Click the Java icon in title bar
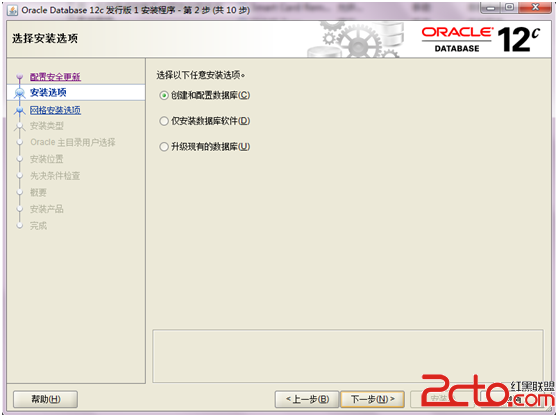Viewport: 558px width, 417px height. click(x=12, y=10)
